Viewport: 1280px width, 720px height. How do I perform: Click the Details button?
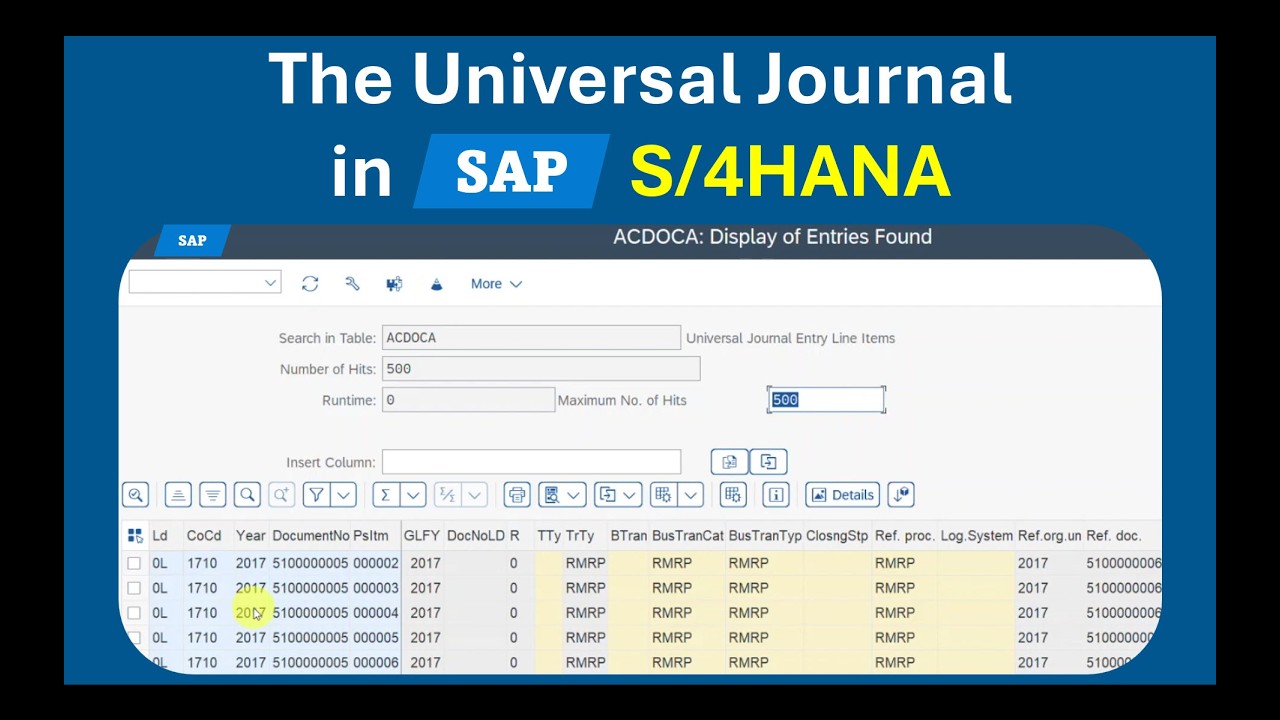coord(842,494)
